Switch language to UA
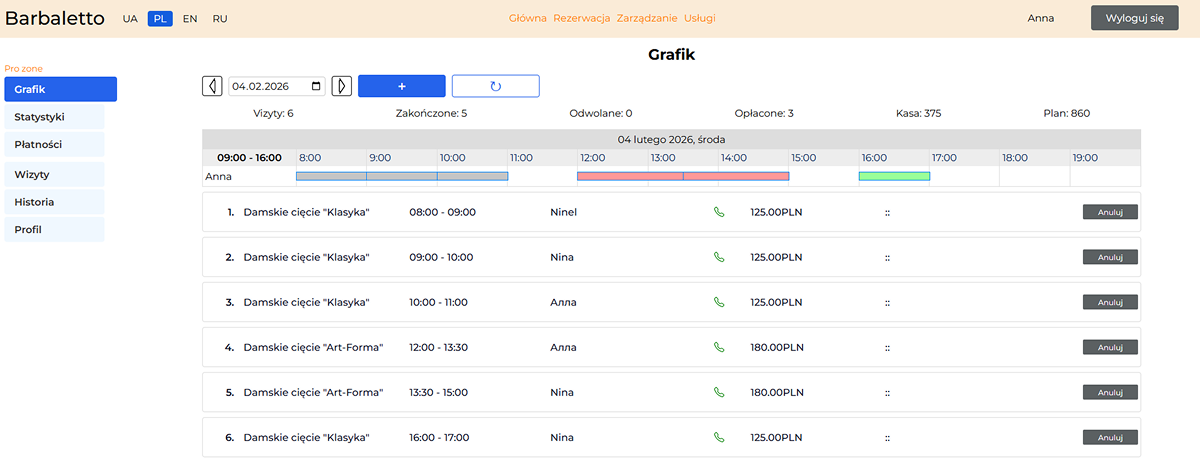This screenshot has width=1200, height=470. [x=130, y=19]
